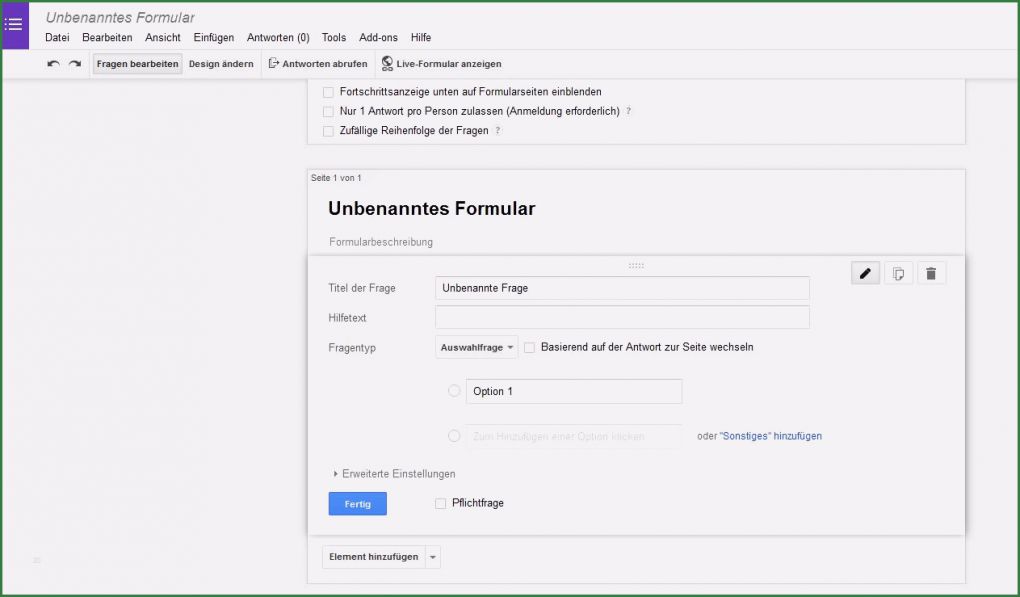Select the Option 1 radio button
This screenshot has width=1020, height=597.
pyautogui.click(x=453, y=391)
